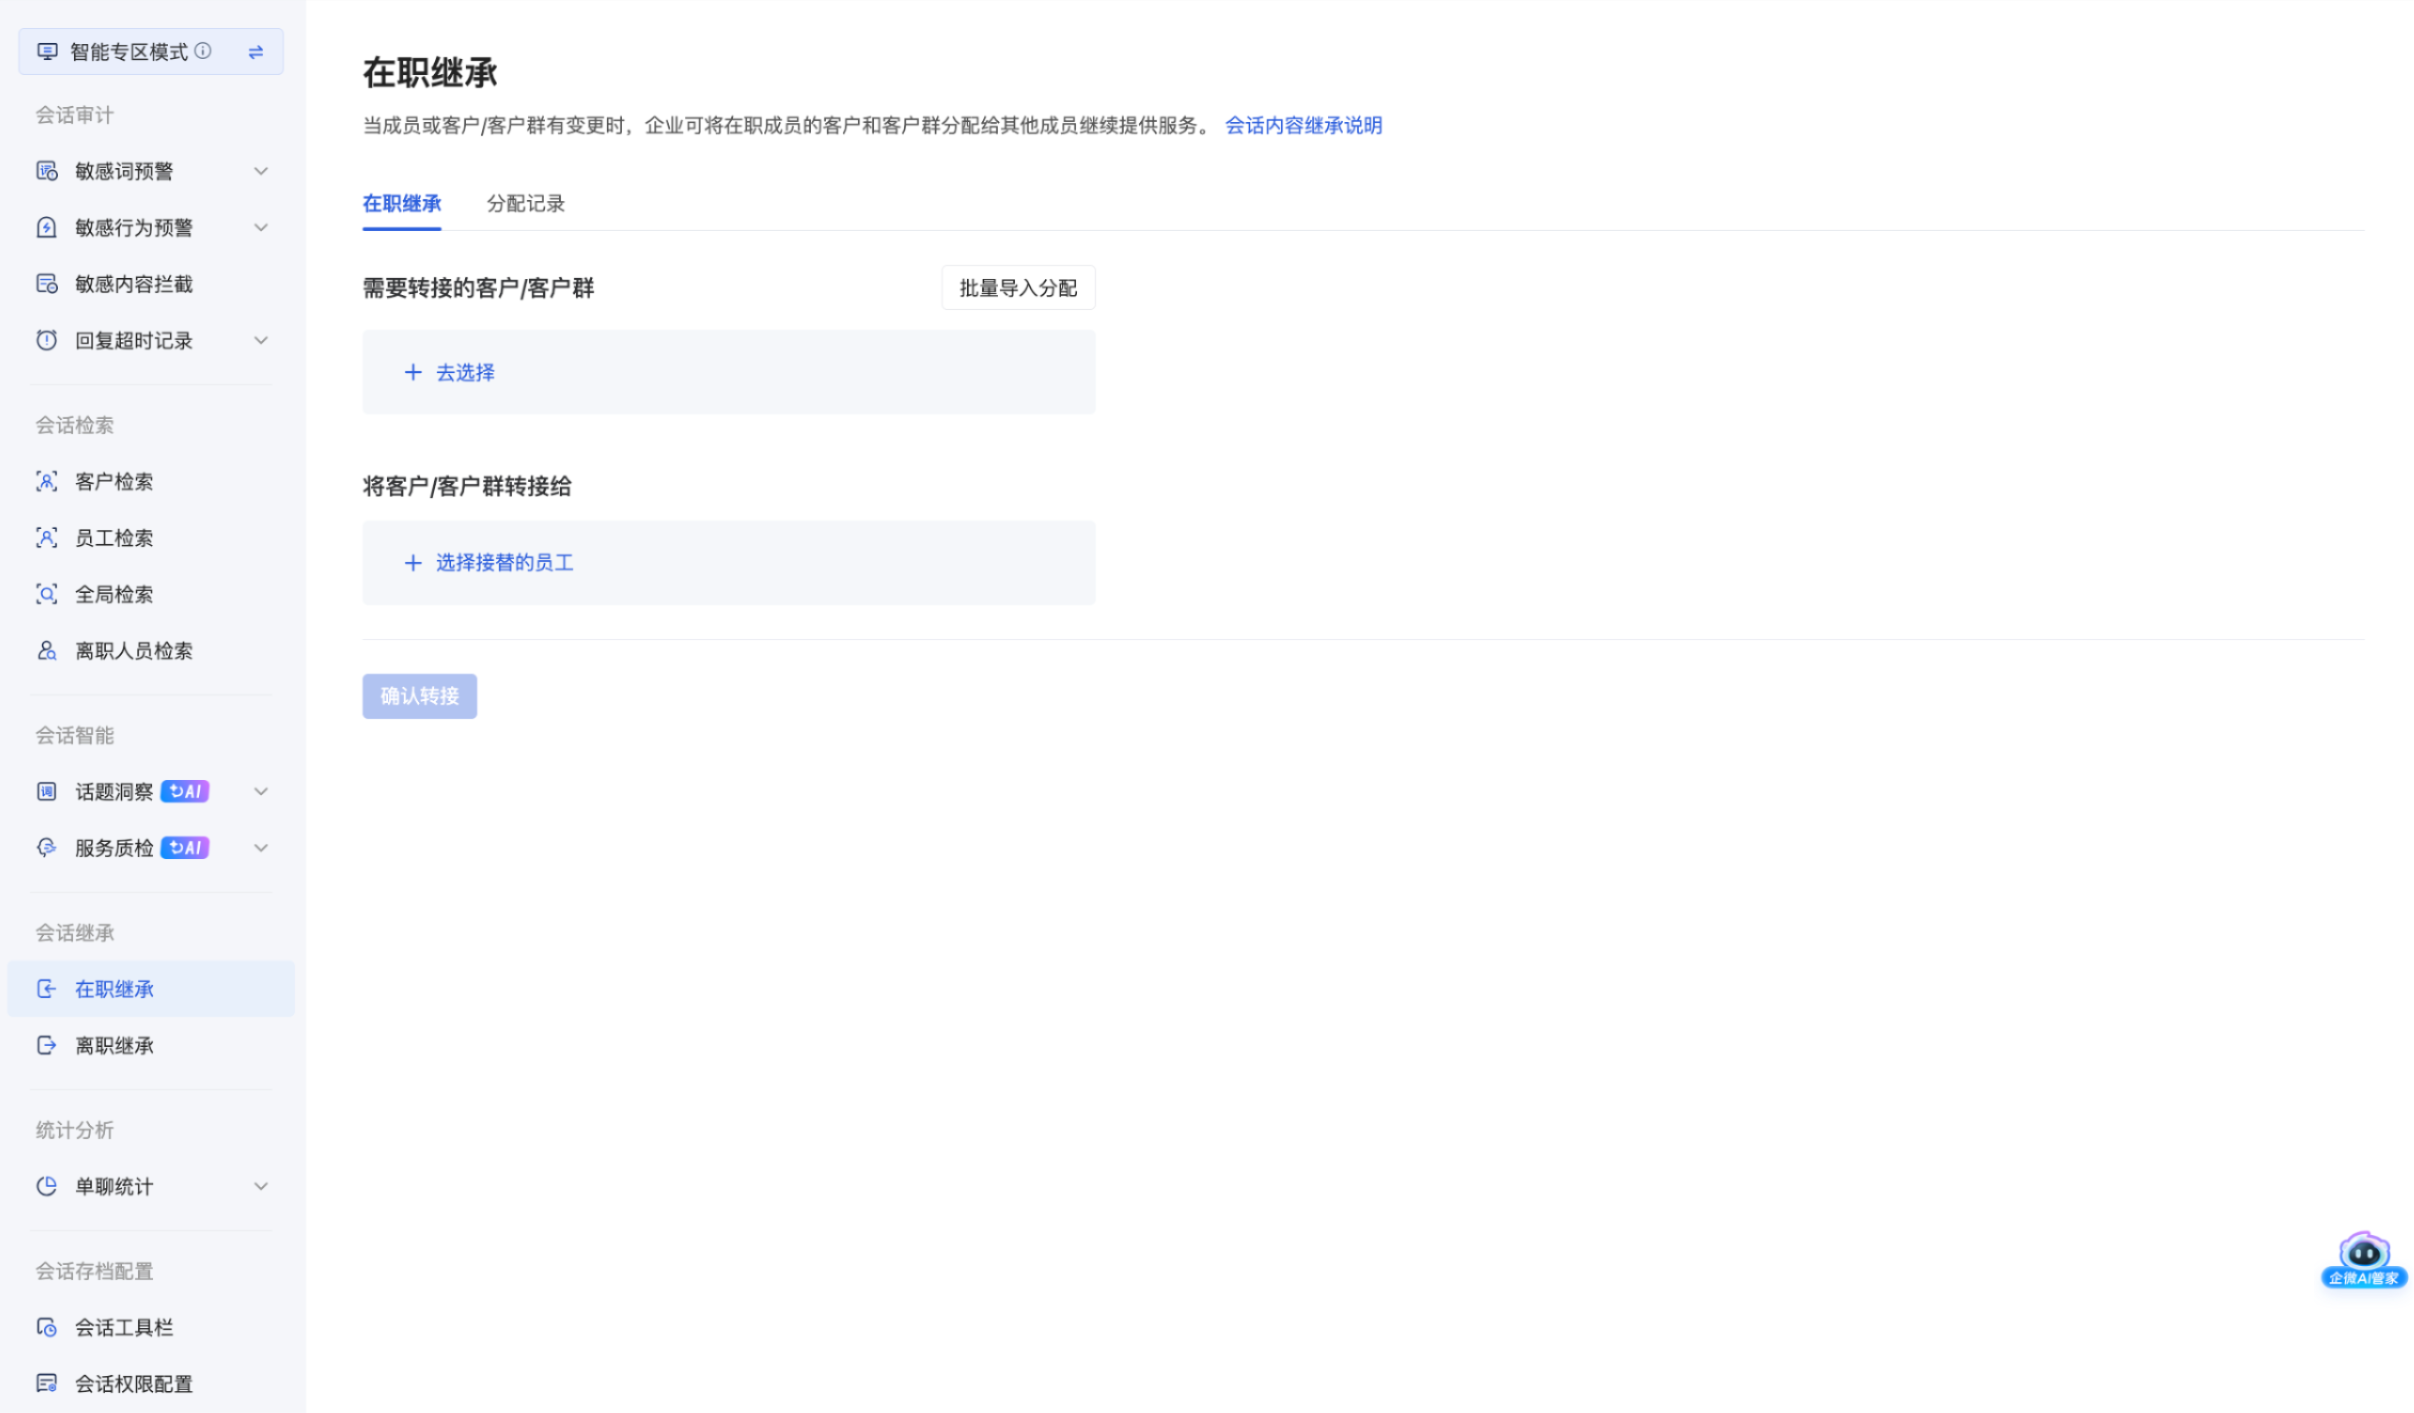Viewport: 2414px width, 1413px height.
Task: Click the 员工检索 icon
Action: point(47,538)
